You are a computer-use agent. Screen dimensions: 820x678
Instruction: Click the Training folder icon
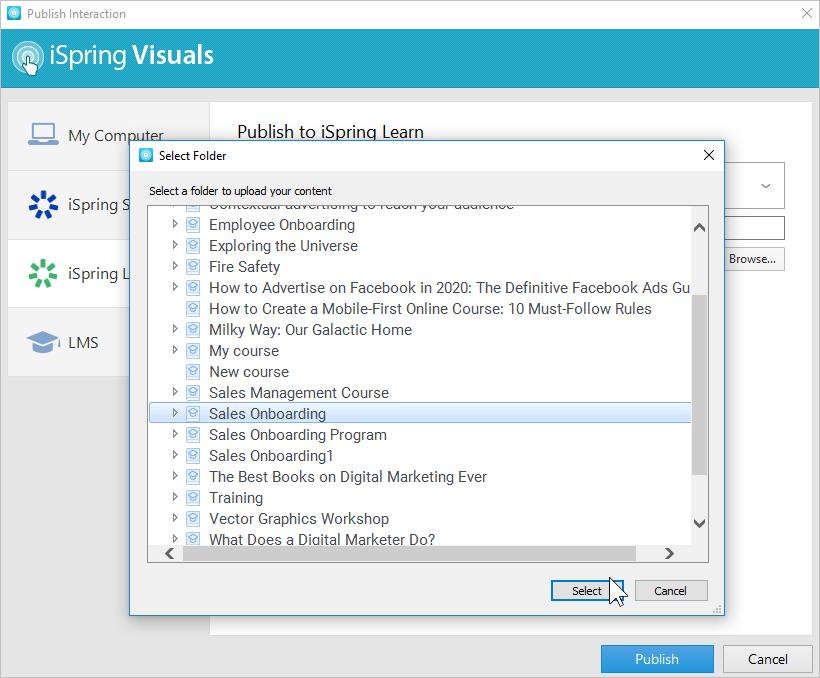click(x=193, y=498)
